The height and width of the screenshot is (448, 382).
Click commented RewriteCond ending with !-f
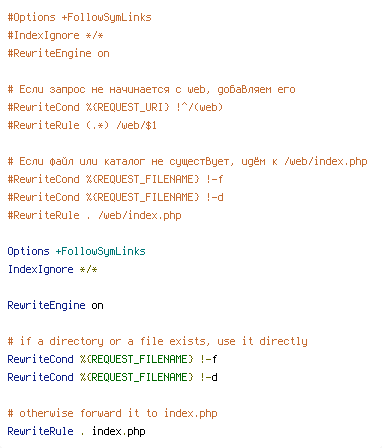coord(115,179)
